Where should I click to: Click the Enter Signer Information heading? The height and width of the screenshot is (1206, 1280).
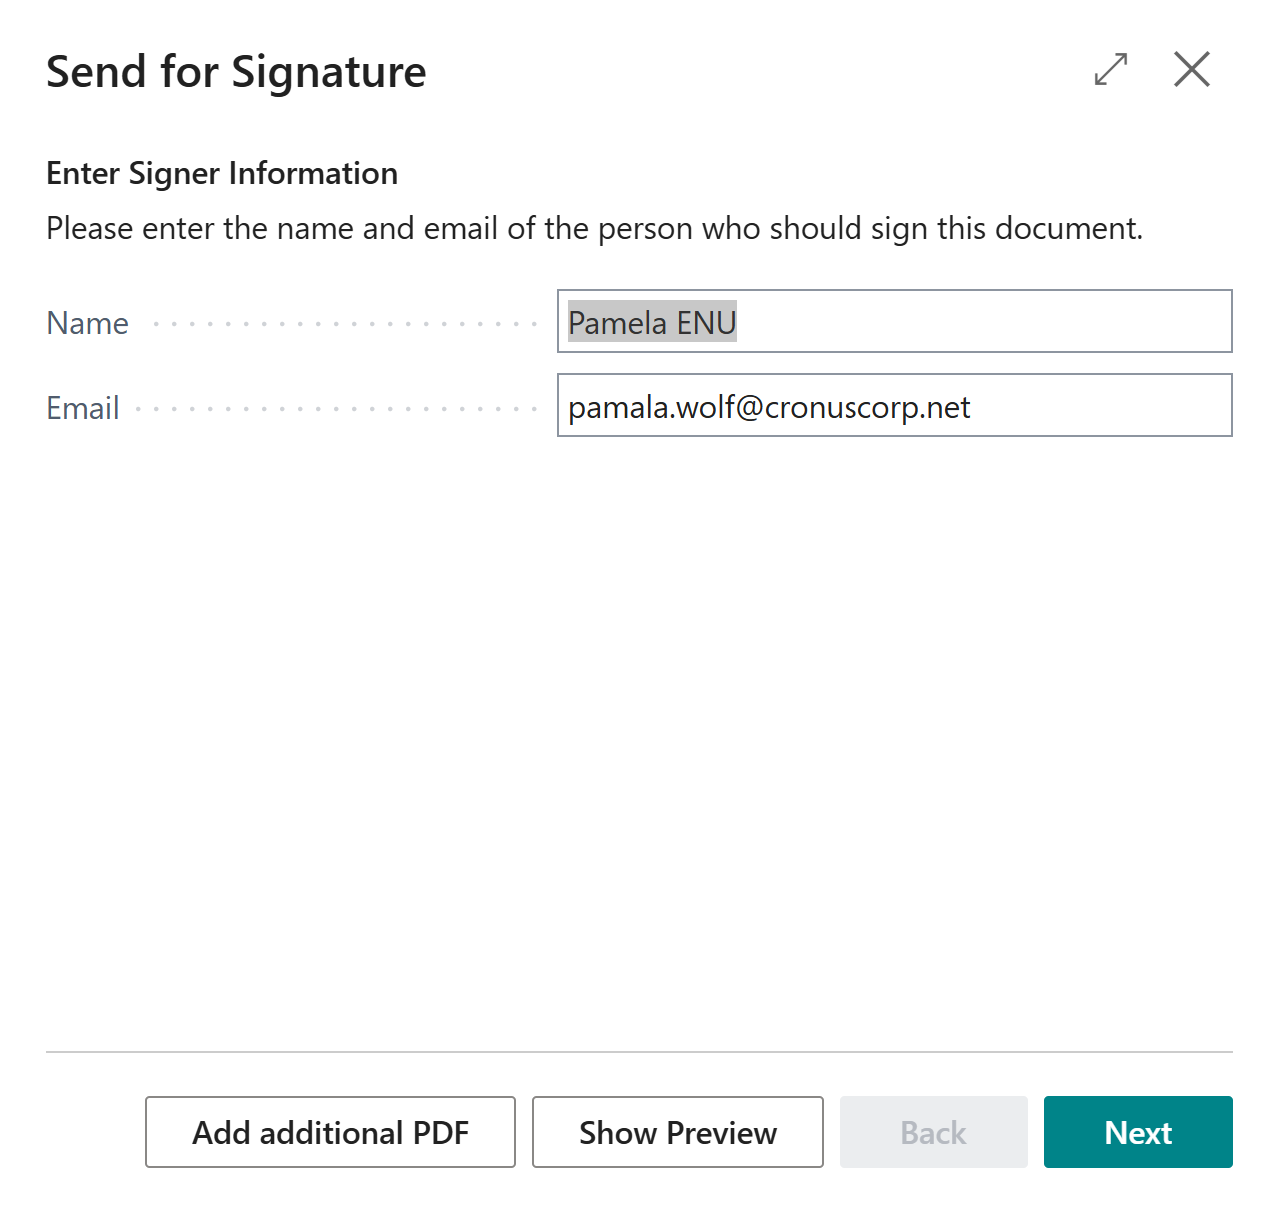[x=222, y=173]
